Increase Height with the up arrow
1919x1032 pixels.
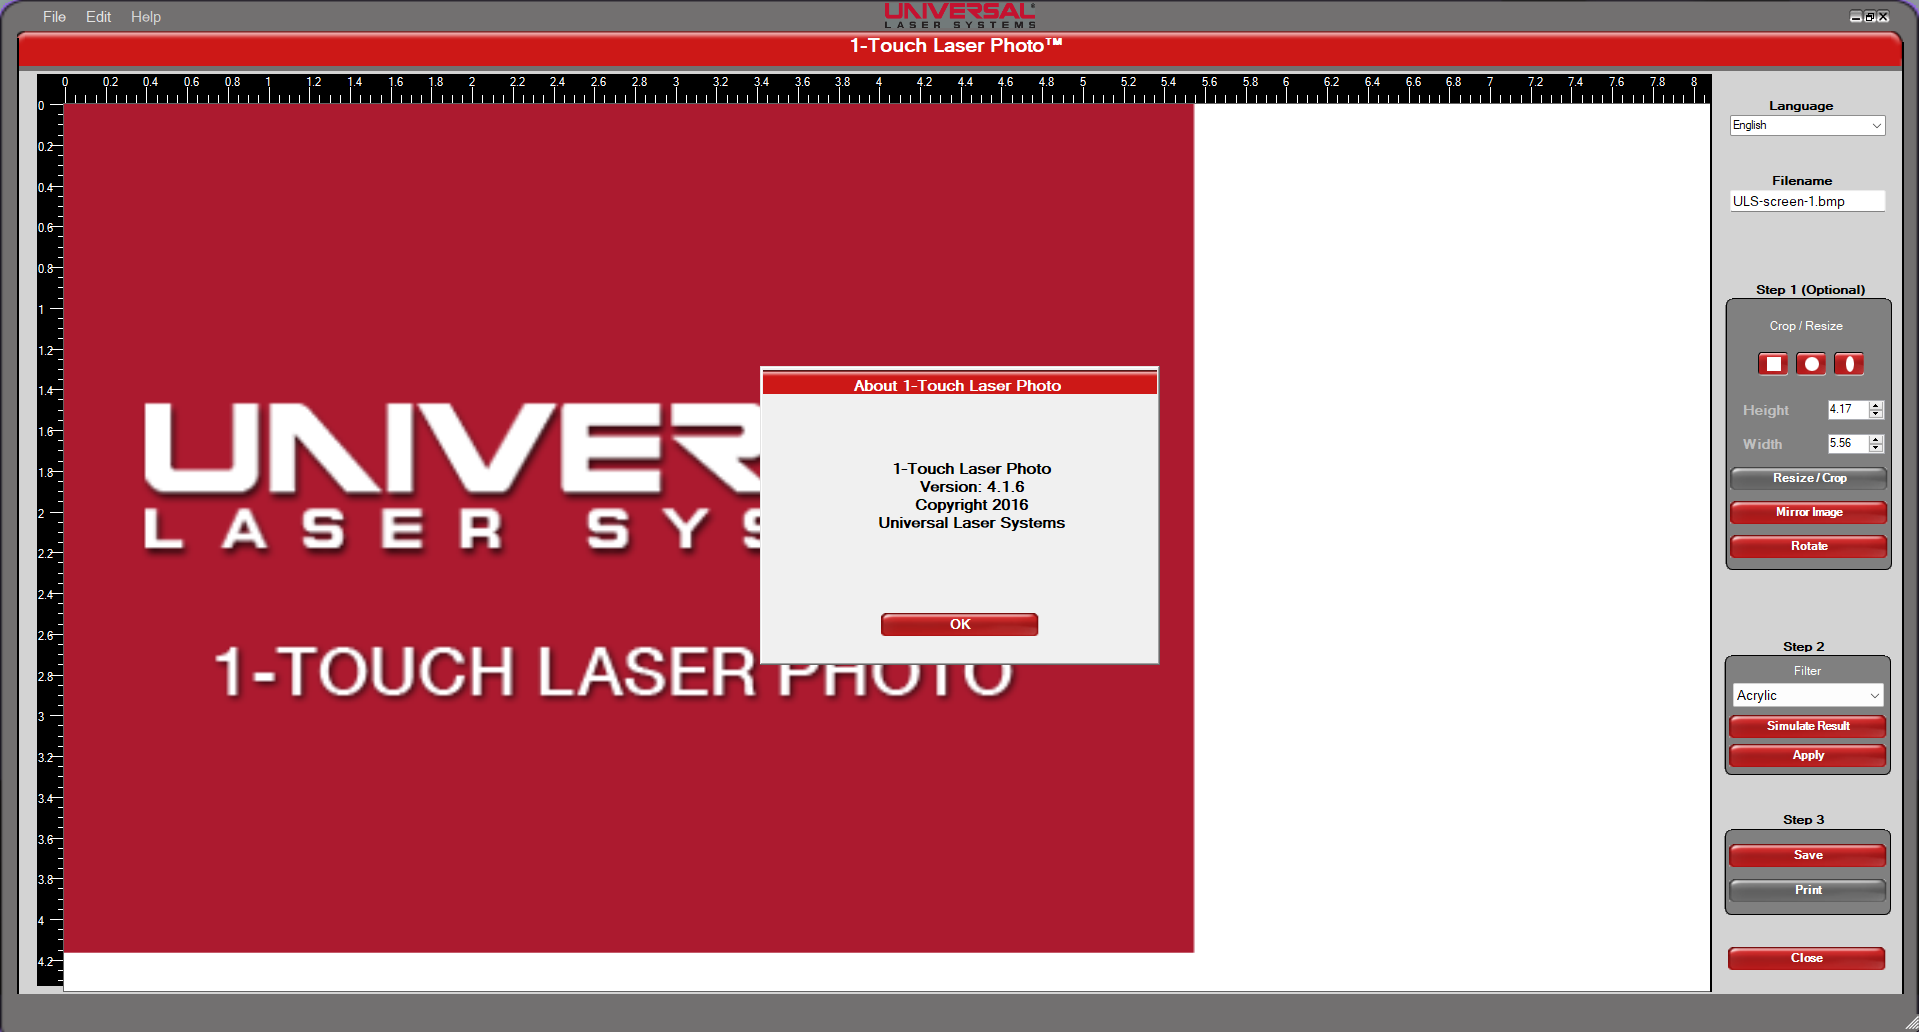[x=1876, y=405]
